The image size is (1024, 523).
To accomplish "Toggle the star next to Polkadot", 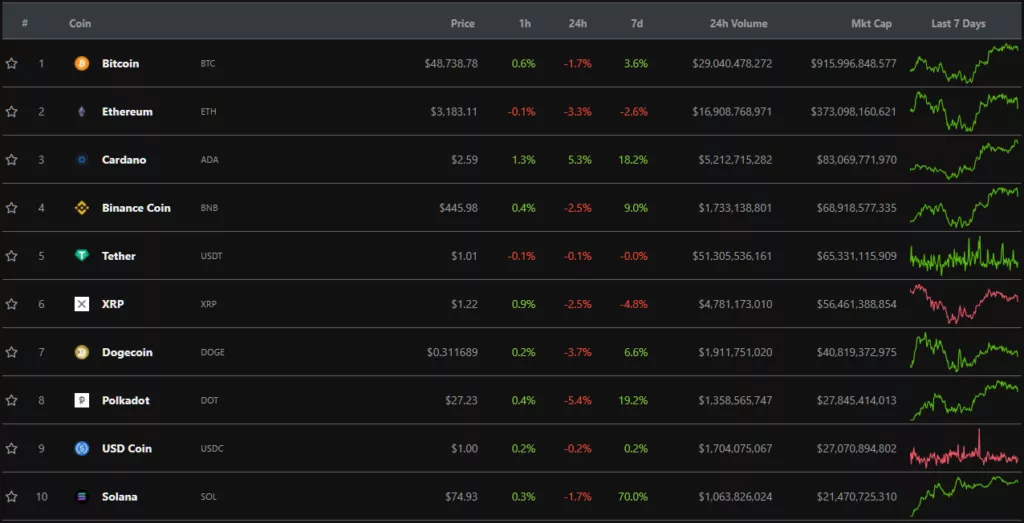I will (x=12, y=401).
